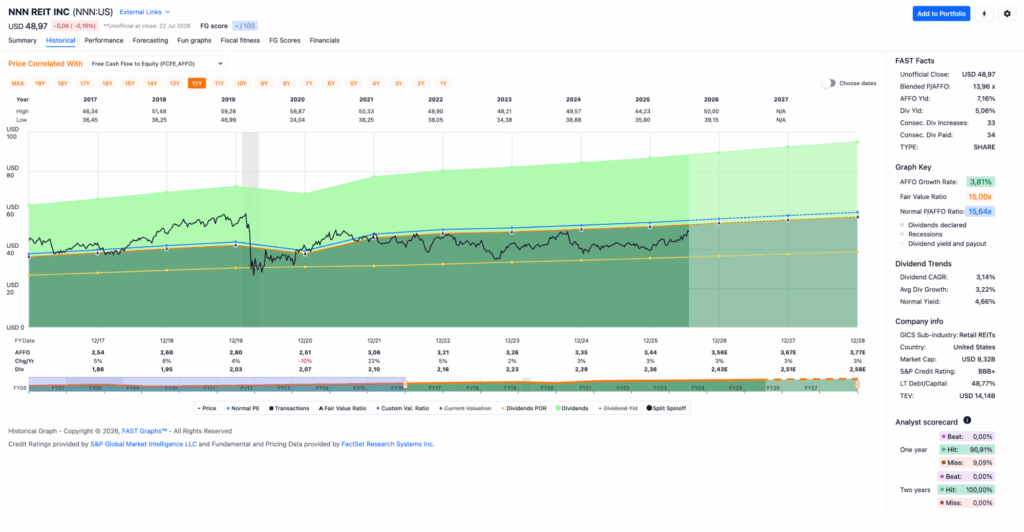Click the timeline range slider right handle

click(857, 384)
